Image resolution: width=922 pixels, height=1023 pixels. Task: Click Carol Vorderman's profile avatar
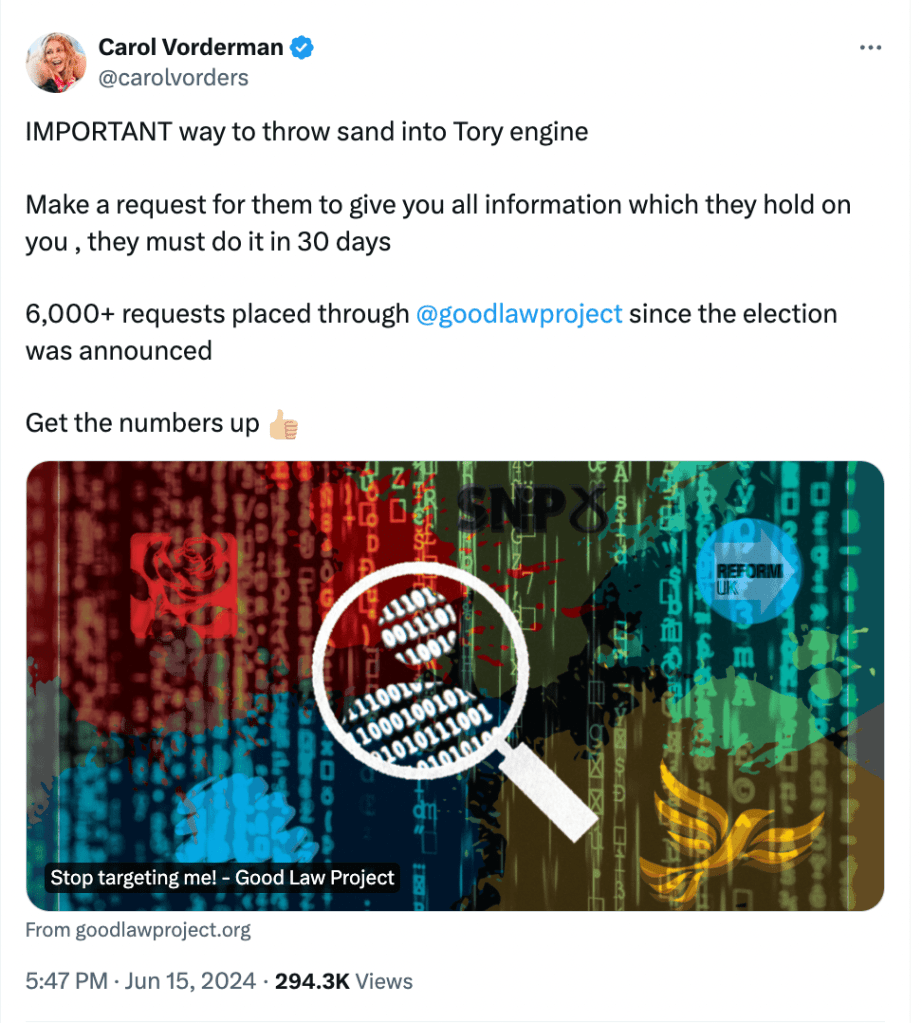coord(55,62)
